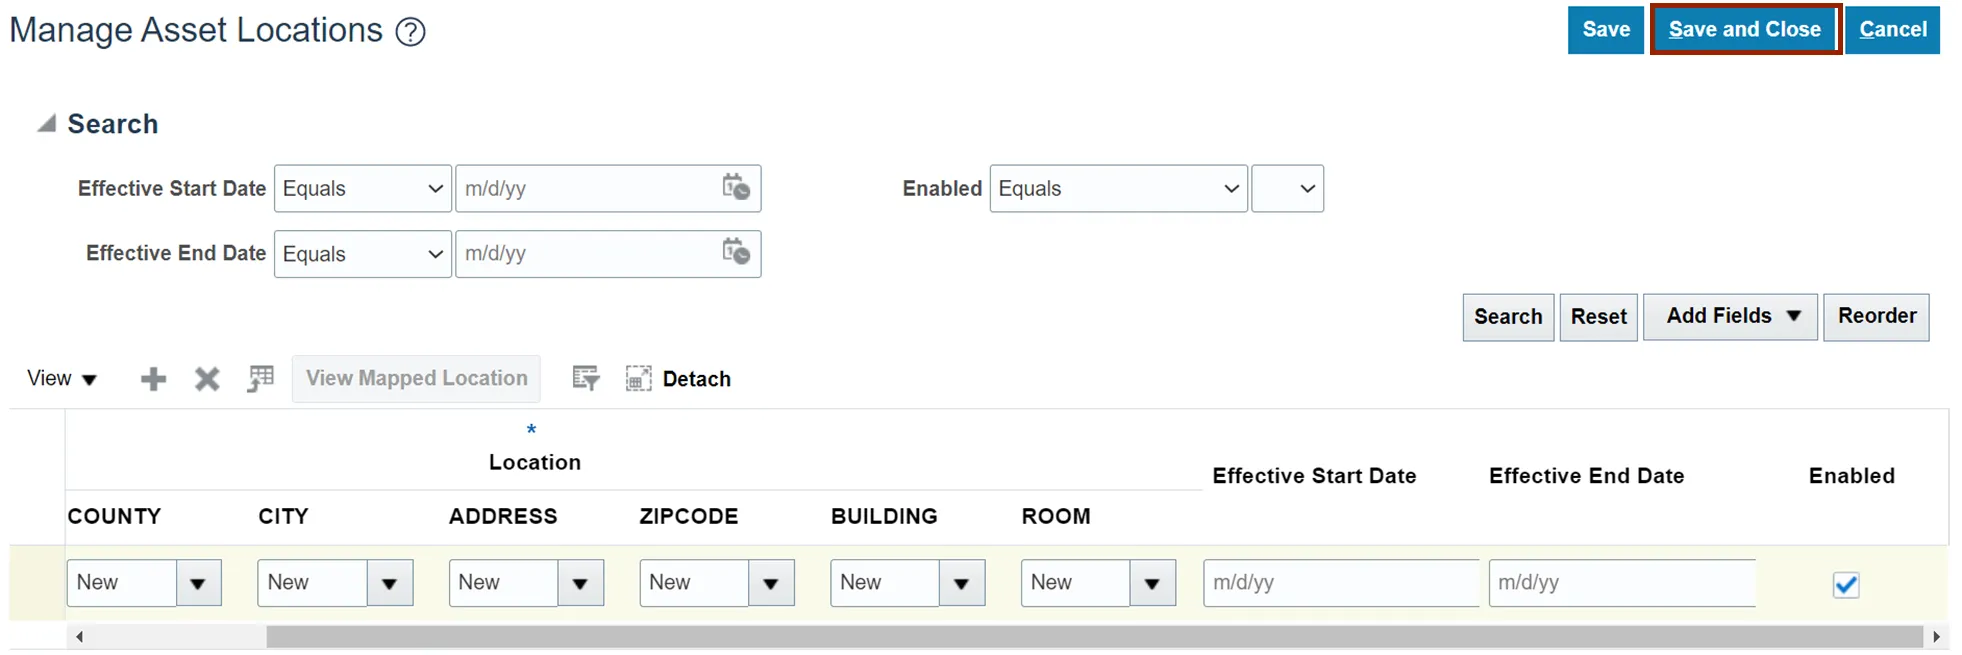1962x655 pixels.
Task: Click the help question mark icon
Action: (x=410, y=32)
